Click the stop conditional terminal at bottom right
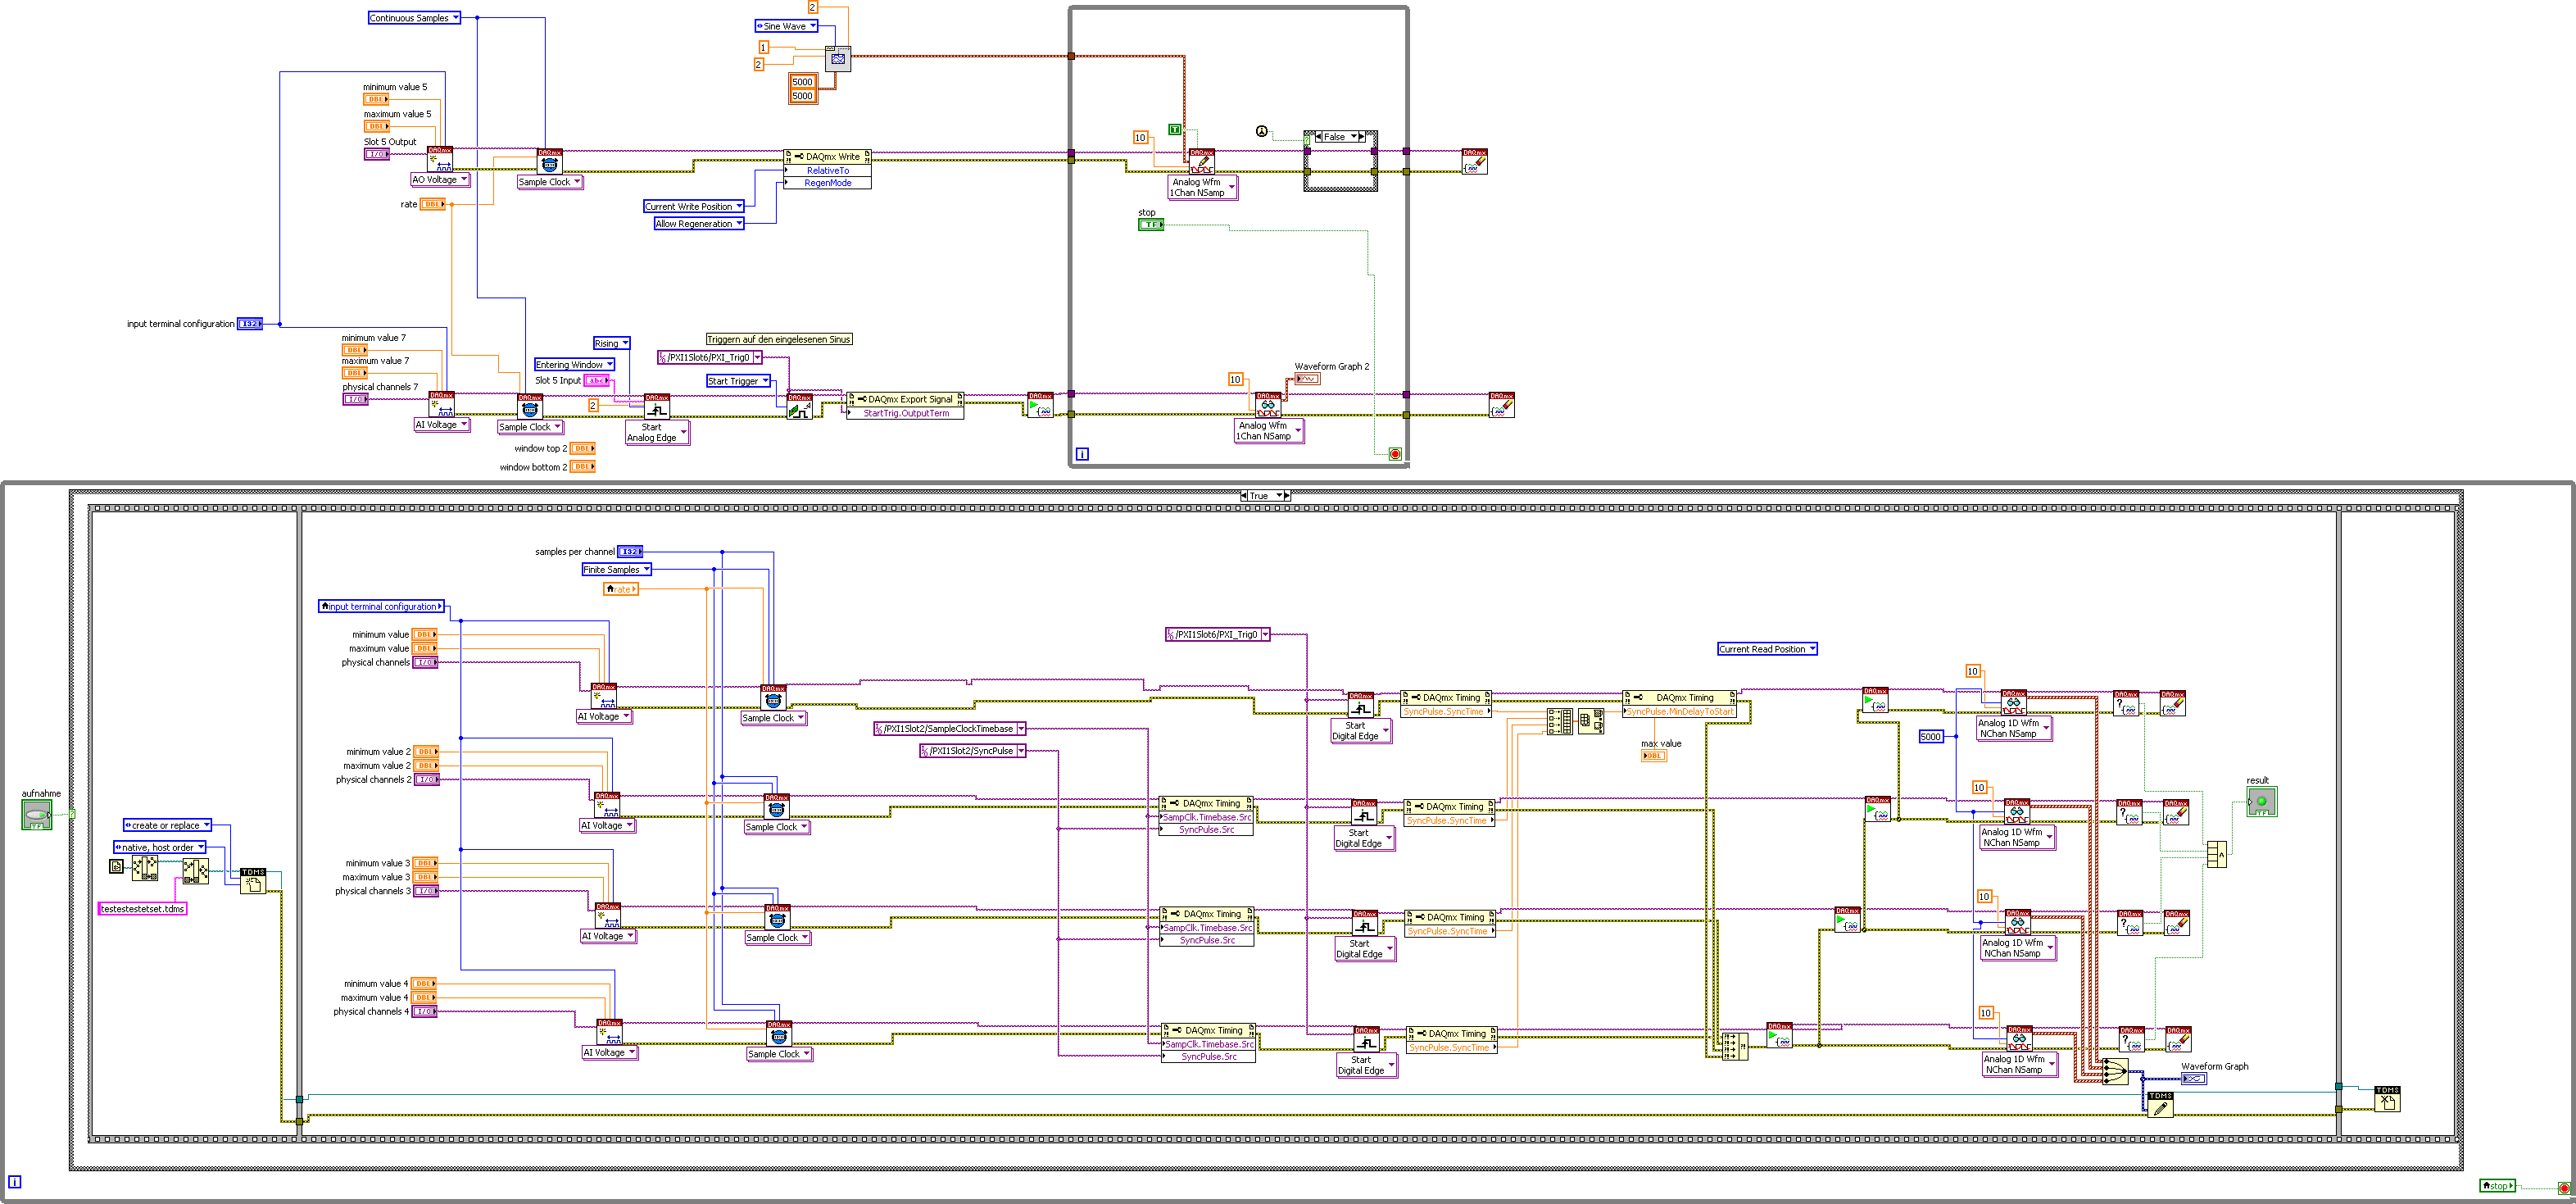2576x1204 pixels. click(x=2564, y=1188)
